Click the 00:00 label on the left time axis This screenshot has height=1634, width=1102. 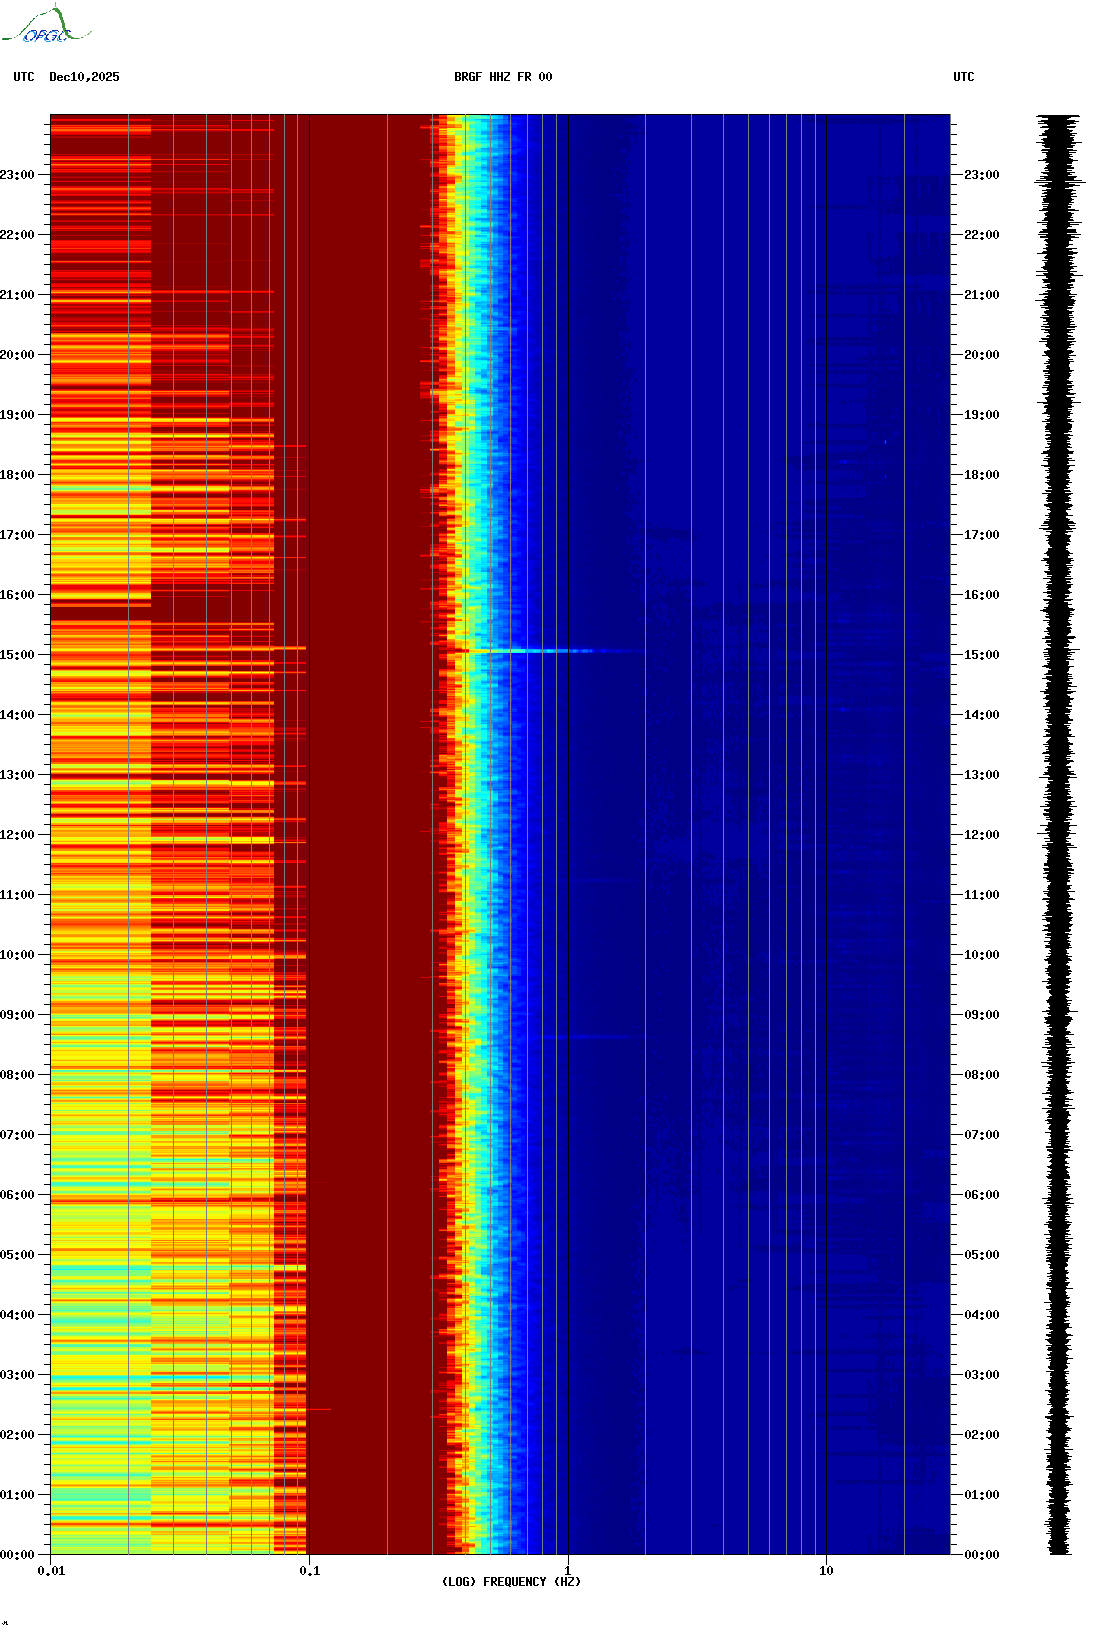pos(17,1555)
